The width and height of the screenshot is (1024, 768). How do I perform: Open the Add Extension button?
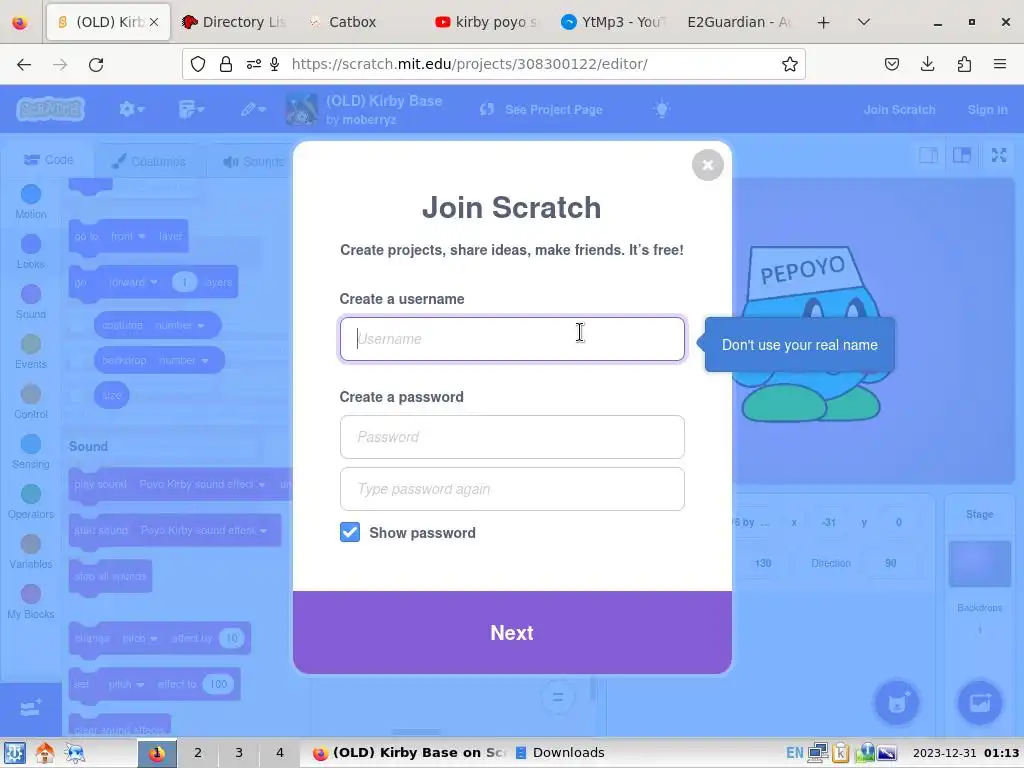tap(31, 709)
